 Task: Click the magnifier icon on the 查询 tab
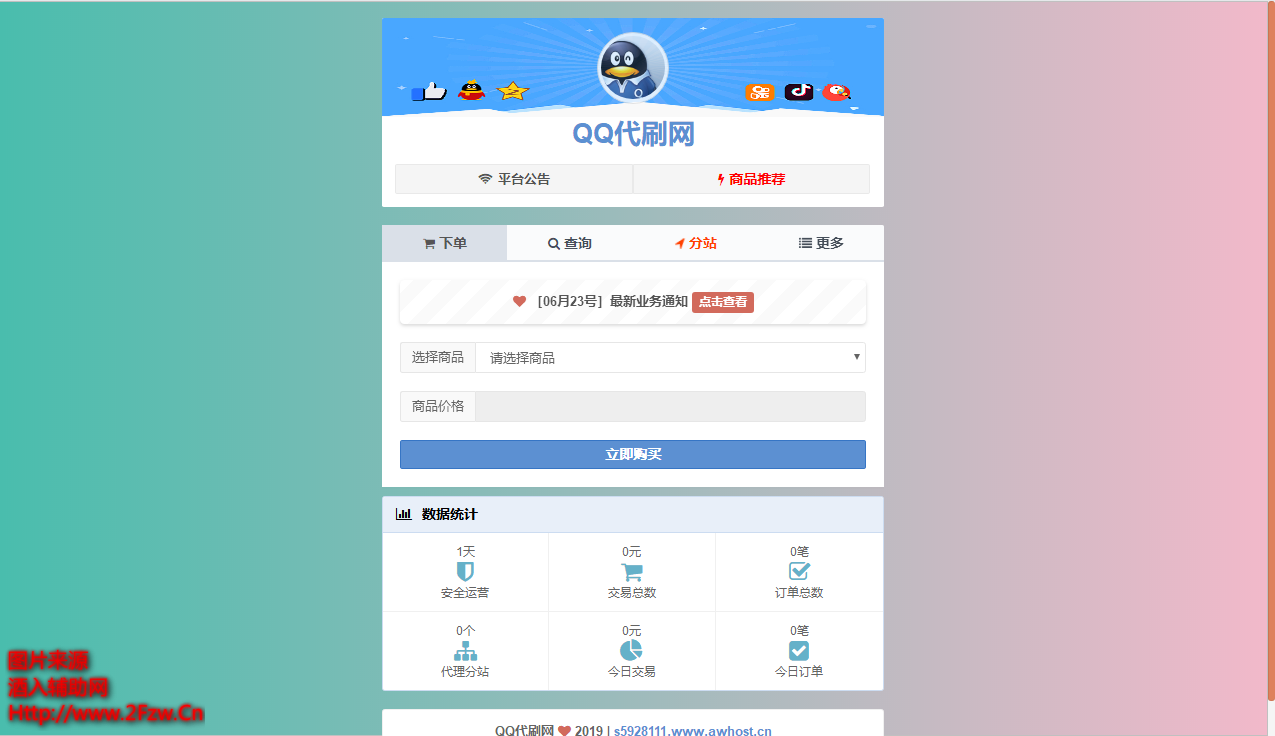tap(554, 243)
